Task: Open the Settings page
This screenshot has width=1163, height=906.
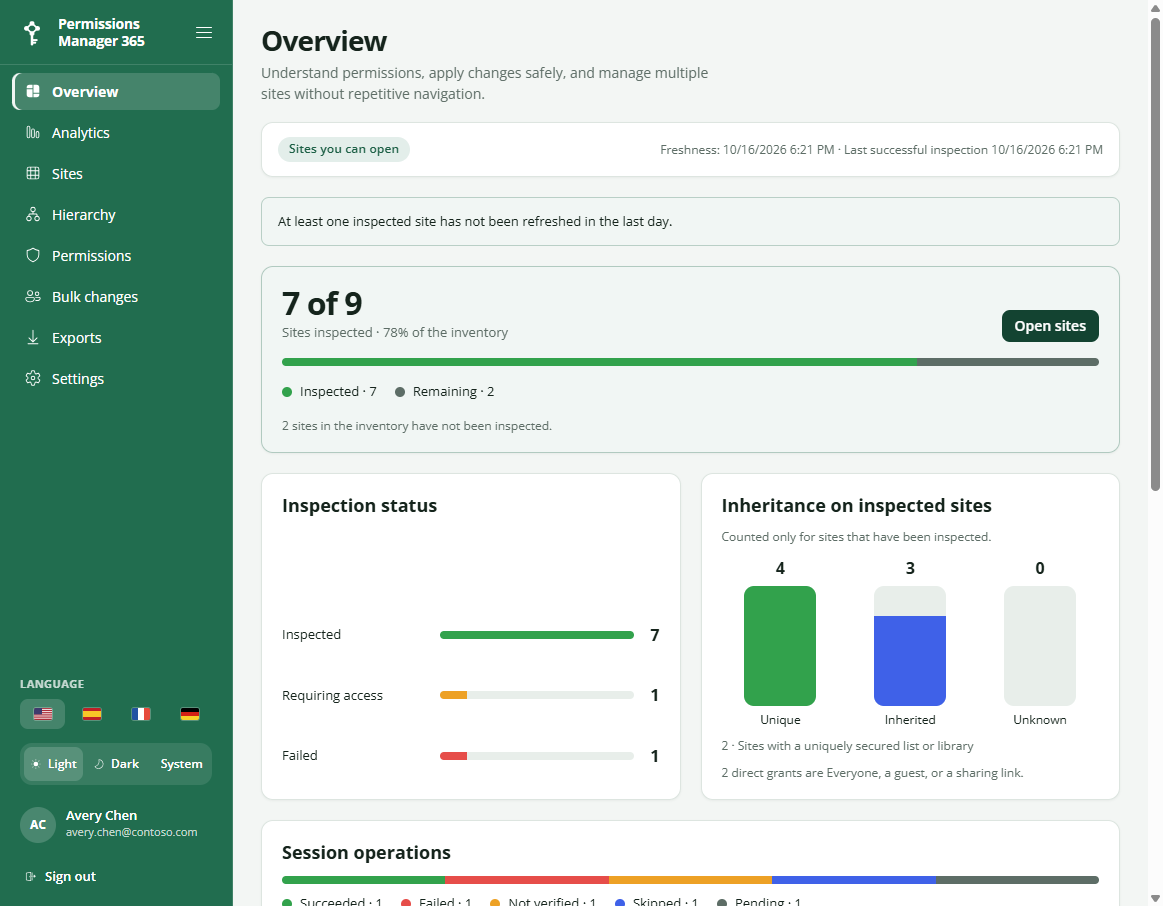Action: (116, 378)
